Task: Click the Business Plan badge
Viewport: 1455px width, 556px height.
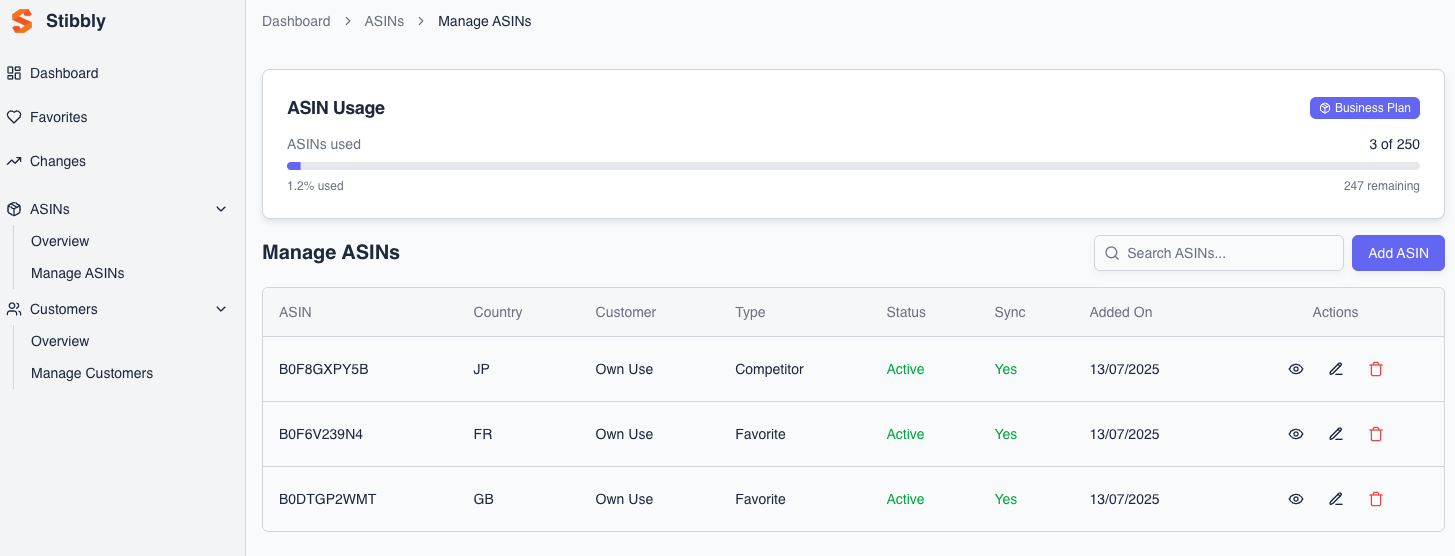Action: (x=1365, y=108)
